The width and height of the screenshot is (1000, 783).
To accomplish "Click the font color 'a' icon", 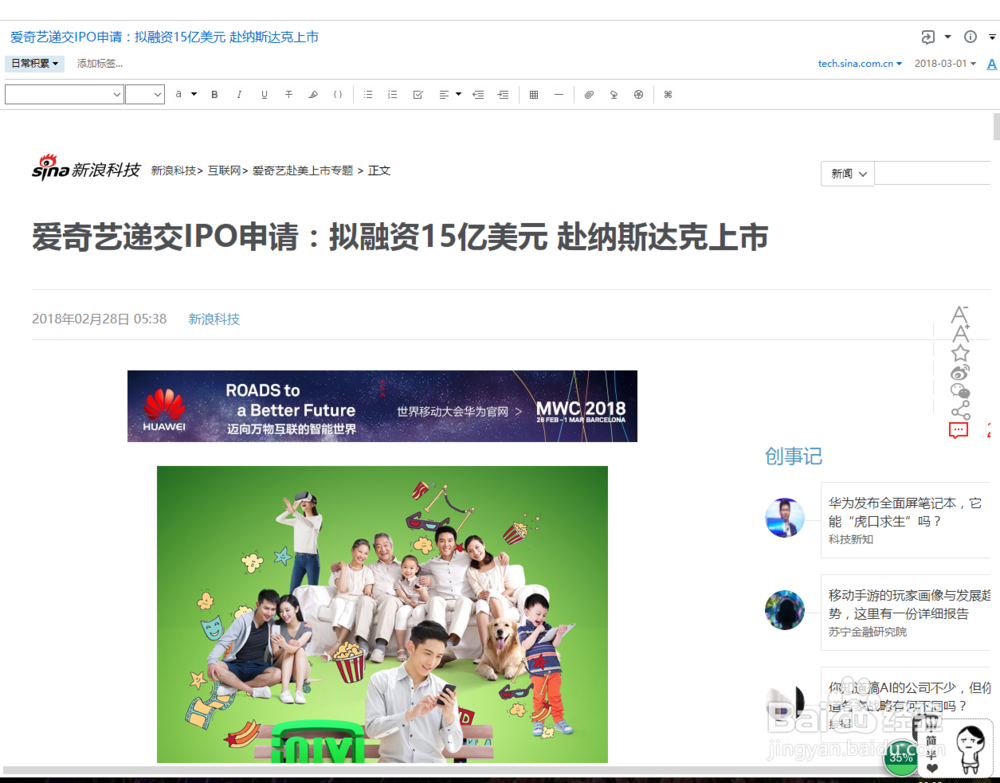I will (179, 94).
